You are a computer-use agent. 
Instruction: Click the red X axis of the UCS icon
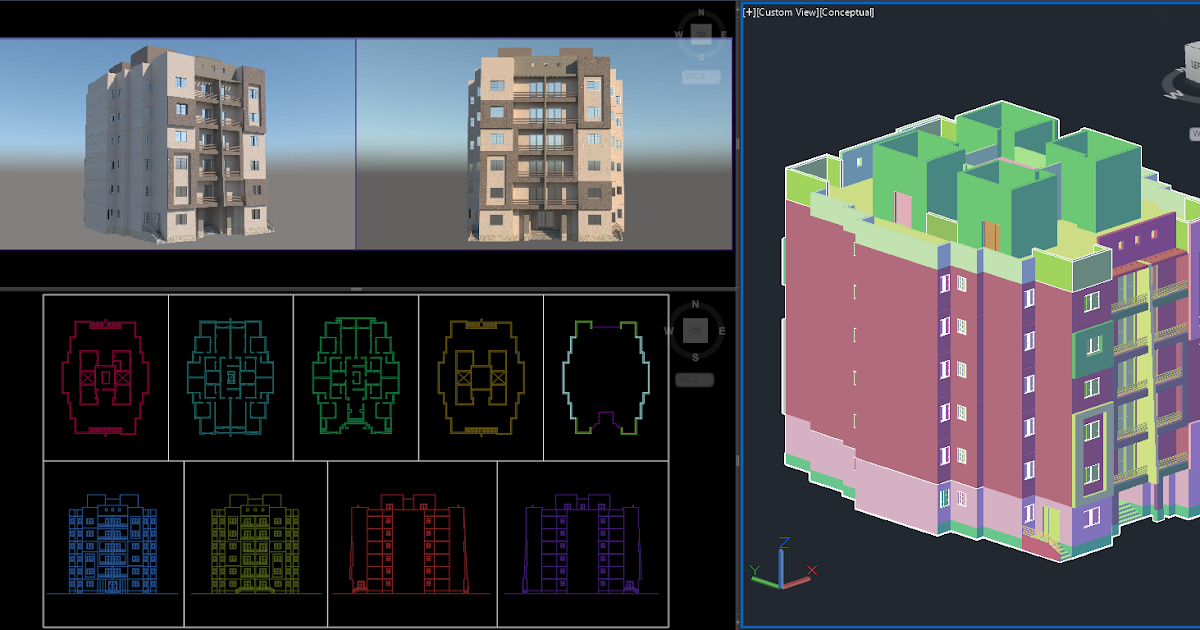(x=797, y=583)
